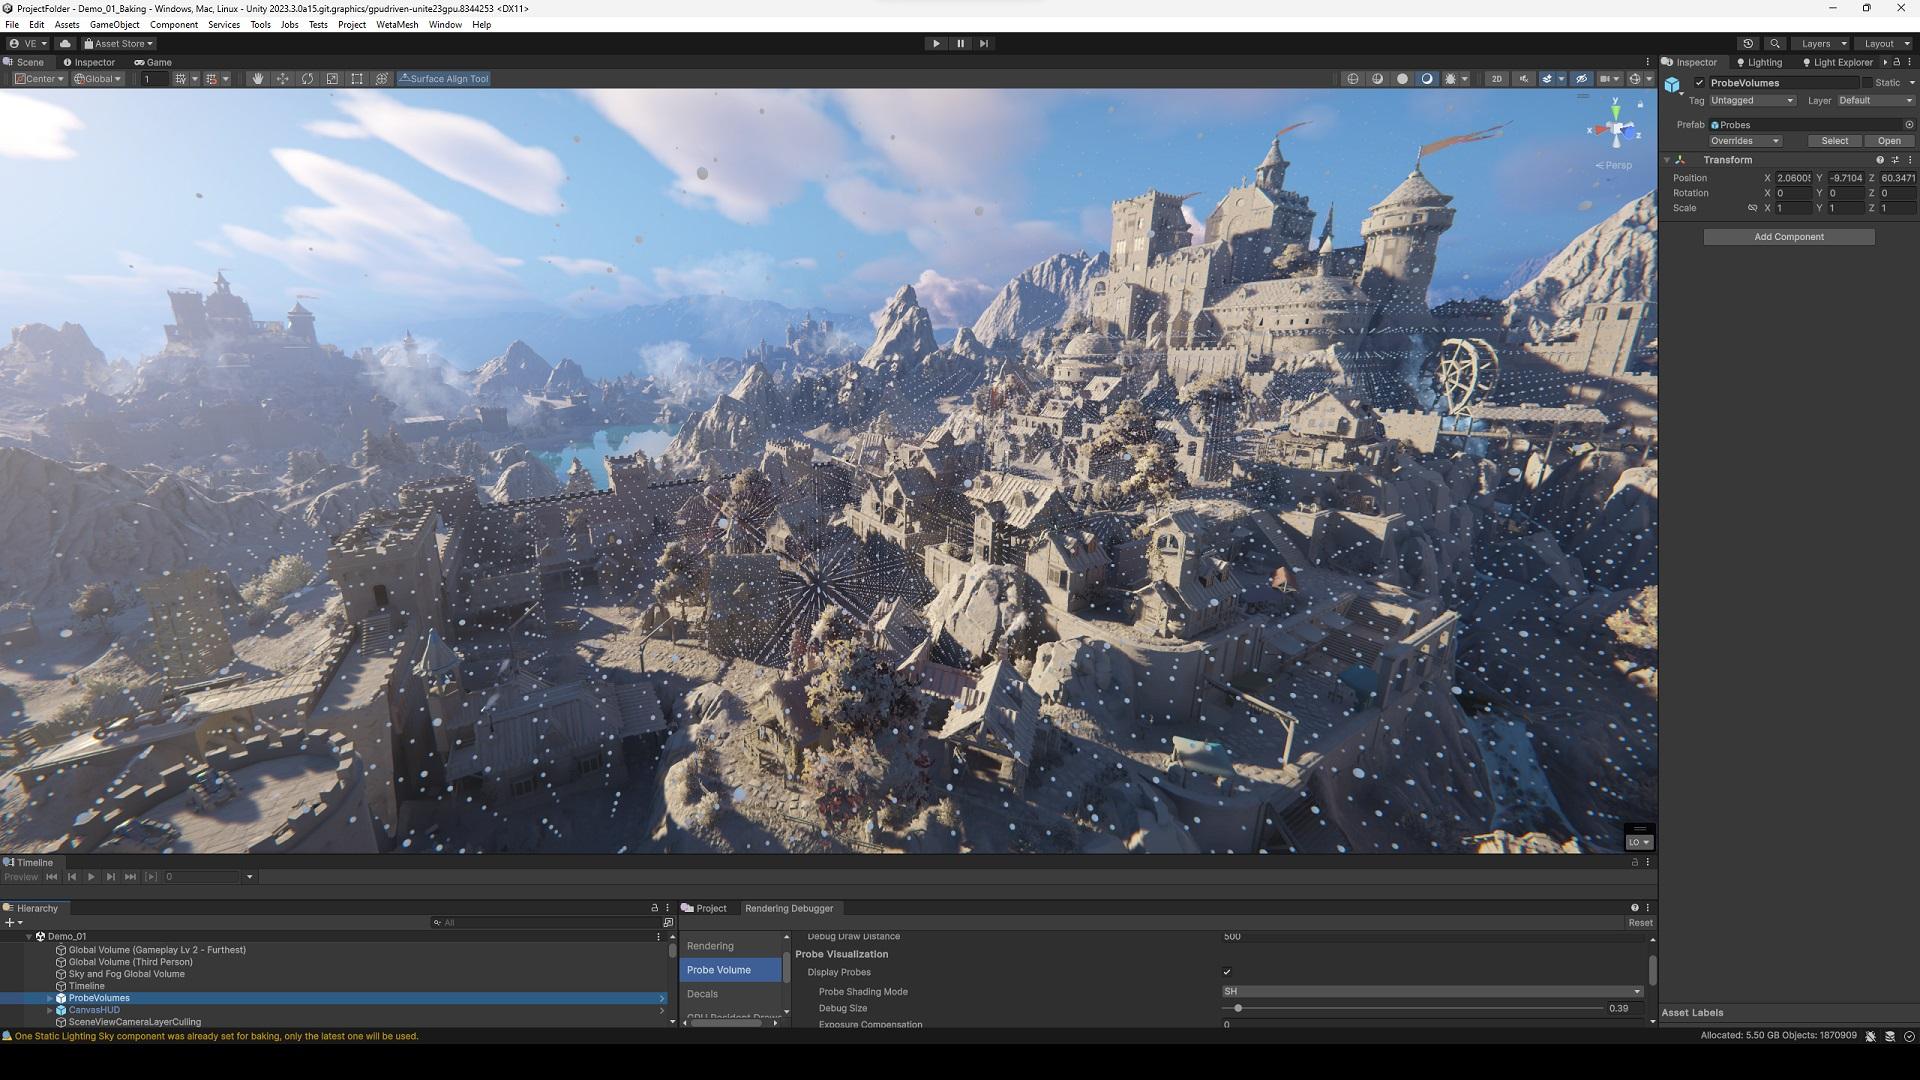This screenshot has width=1920, height=1080.
Task: Switch to the Light Explorer tab
Action: tap(1838, 62)
